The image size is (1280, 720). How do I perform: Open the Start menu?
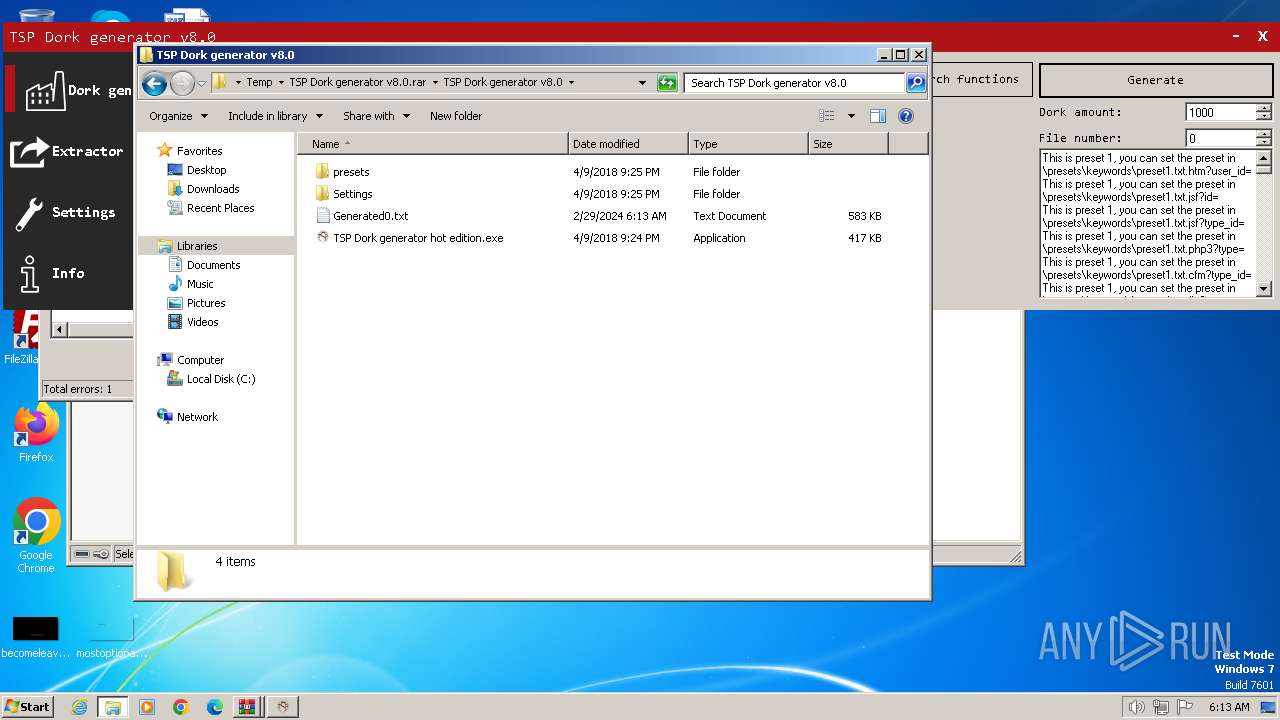(x=27, y=707)
